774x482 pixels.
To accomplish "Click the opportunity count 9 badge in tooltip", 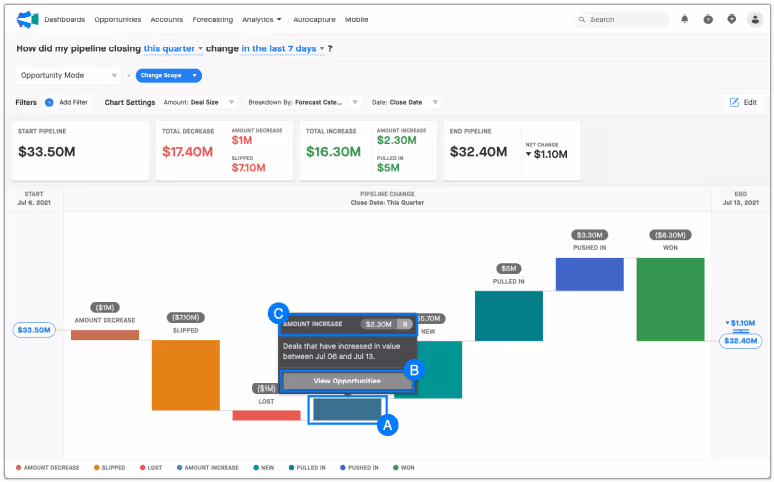I will [x=405, y=324].
